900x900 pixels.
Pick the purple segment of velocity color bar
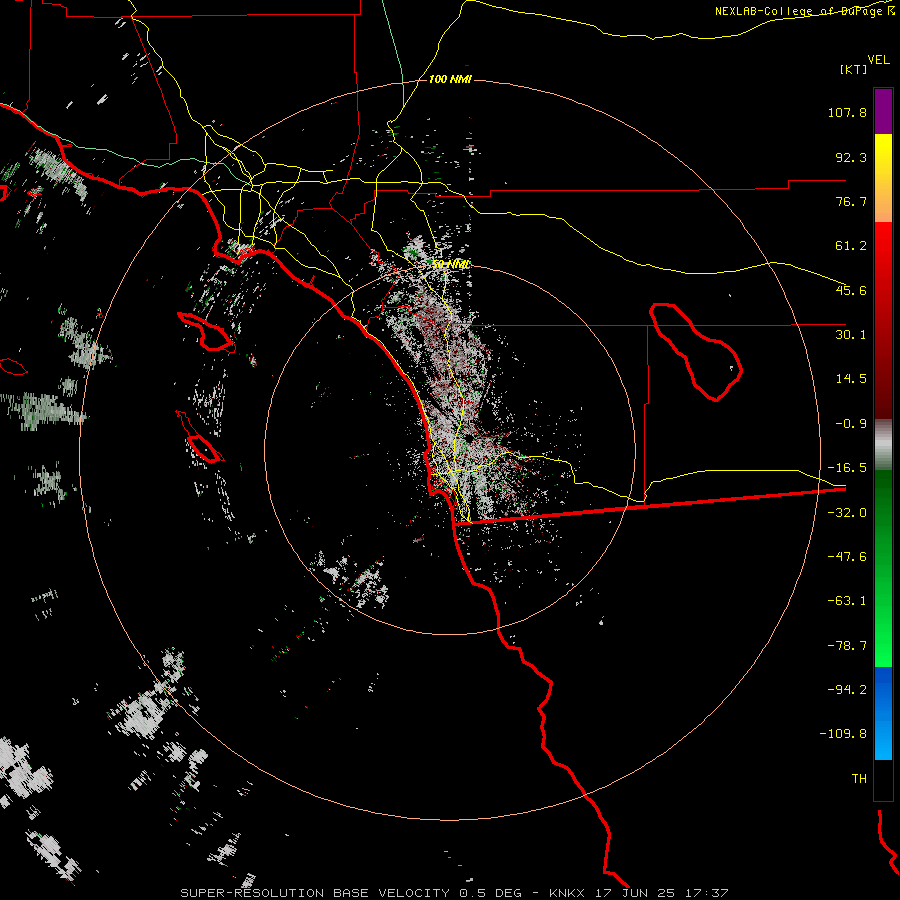click(883, 111)
